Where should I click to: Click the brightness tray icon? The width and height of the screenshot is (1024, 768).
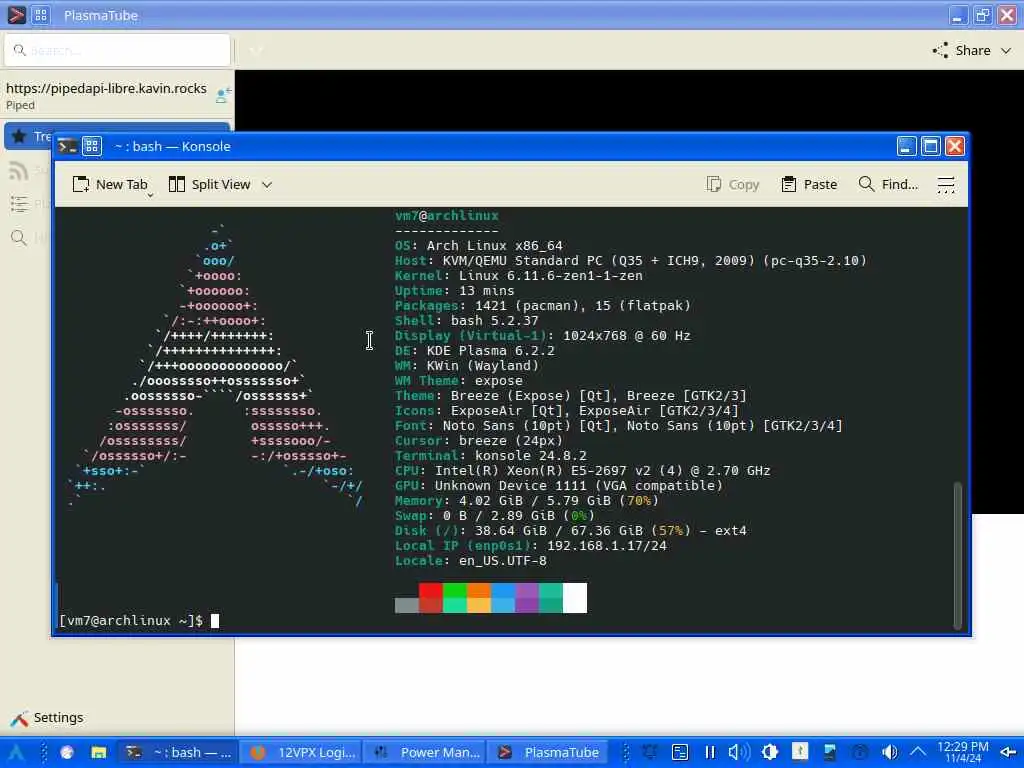tap(769, 752)
